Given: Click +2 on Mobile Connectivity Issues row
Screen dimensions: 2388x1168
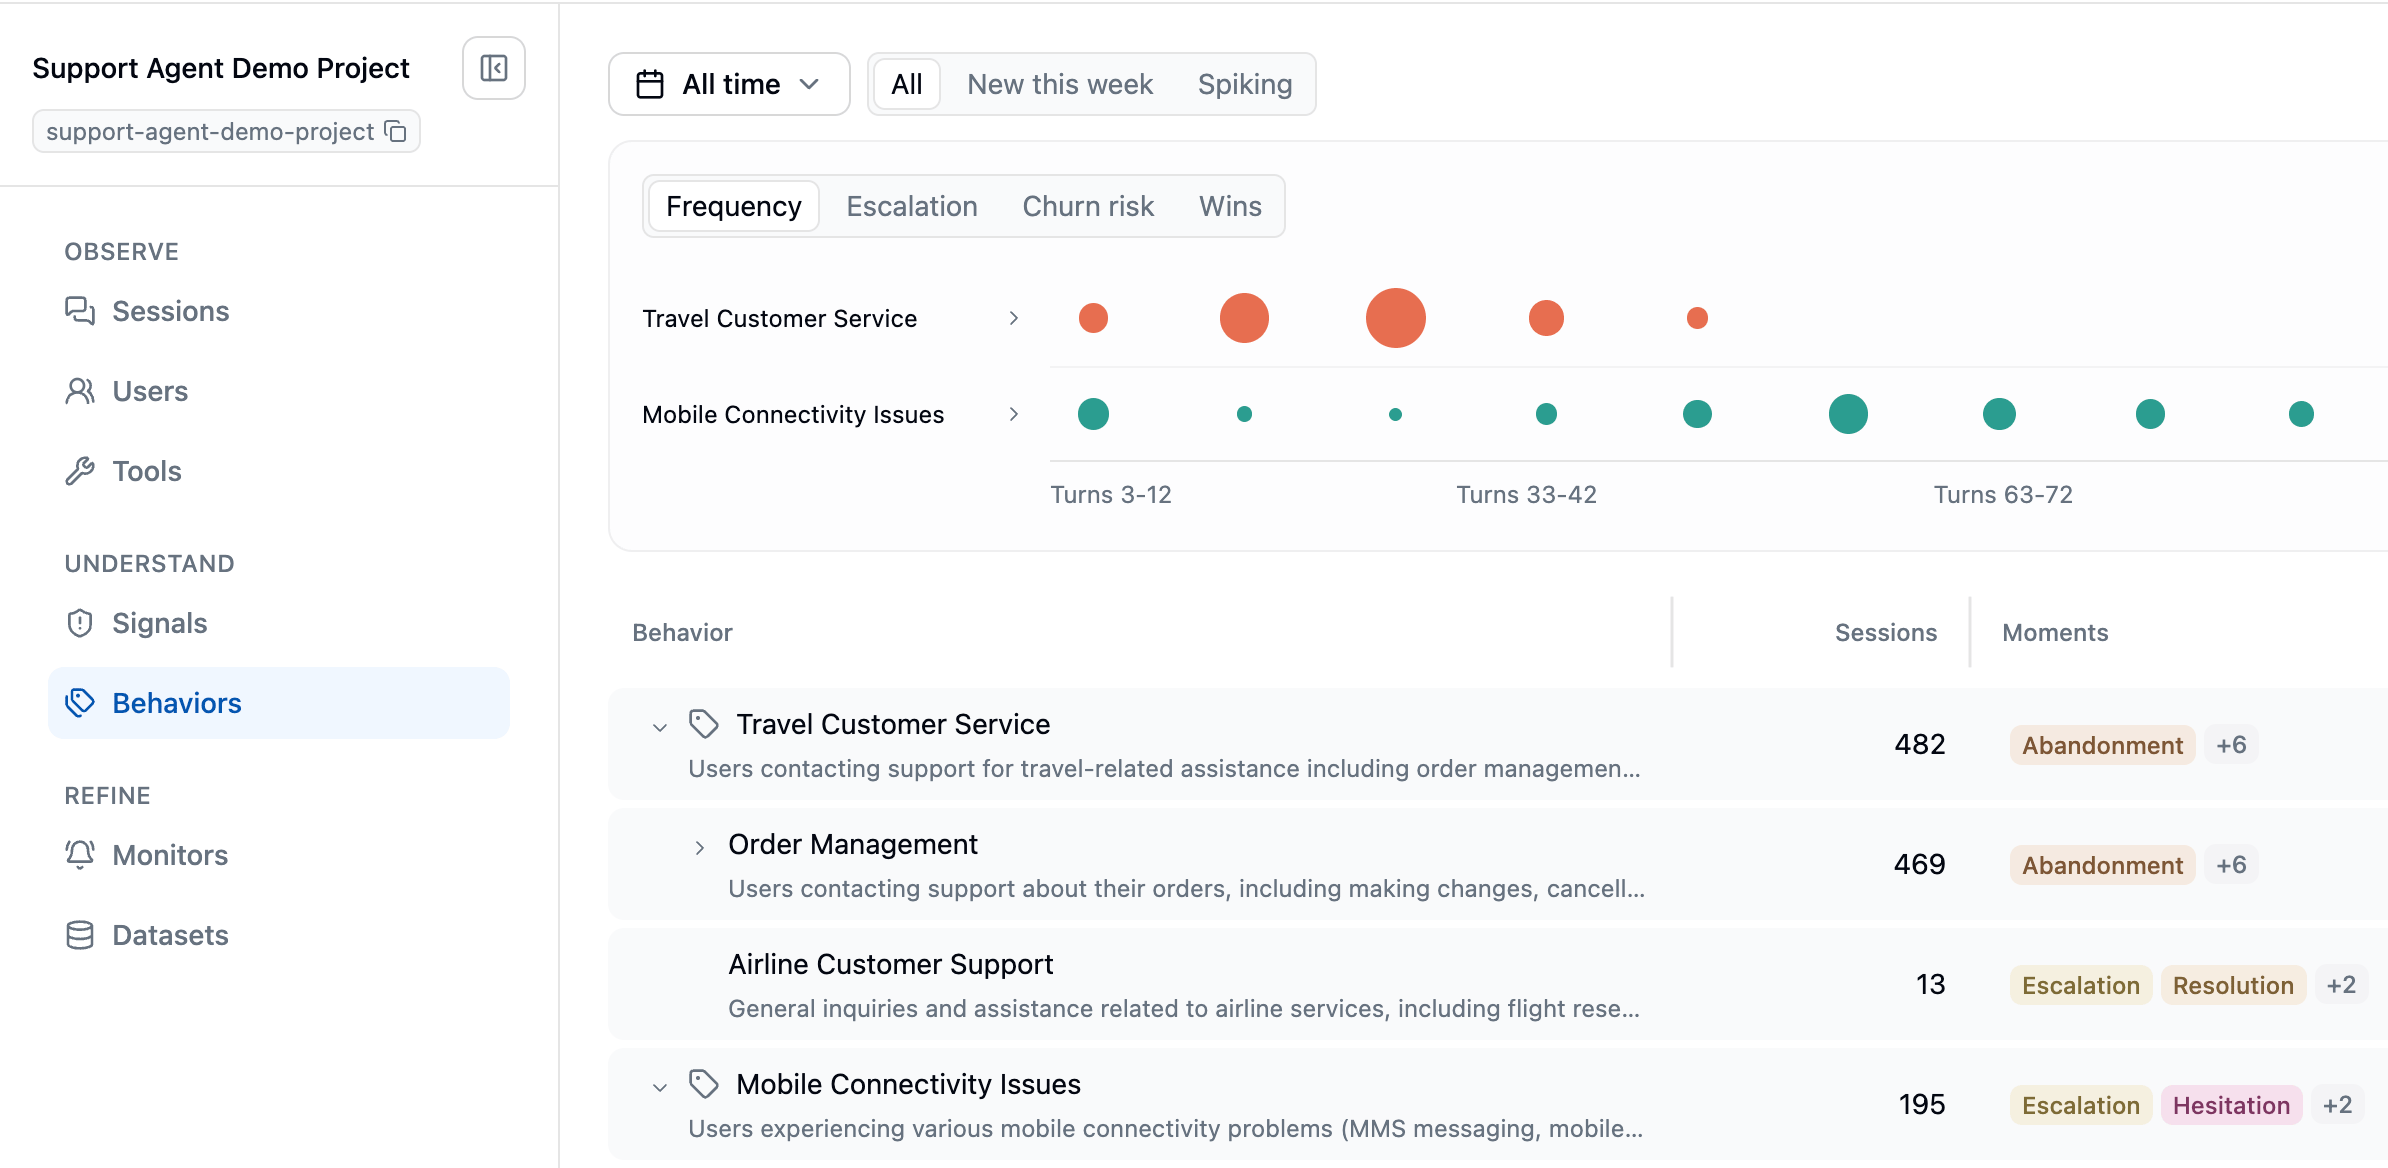Looking at the screenshot, I should [2337, 1105].
